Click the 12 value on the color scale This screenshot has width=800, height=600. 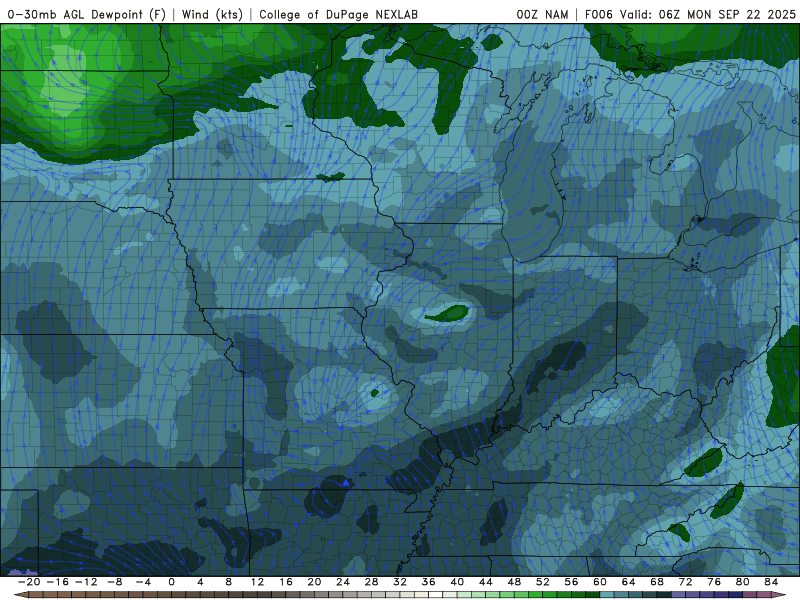257,582
